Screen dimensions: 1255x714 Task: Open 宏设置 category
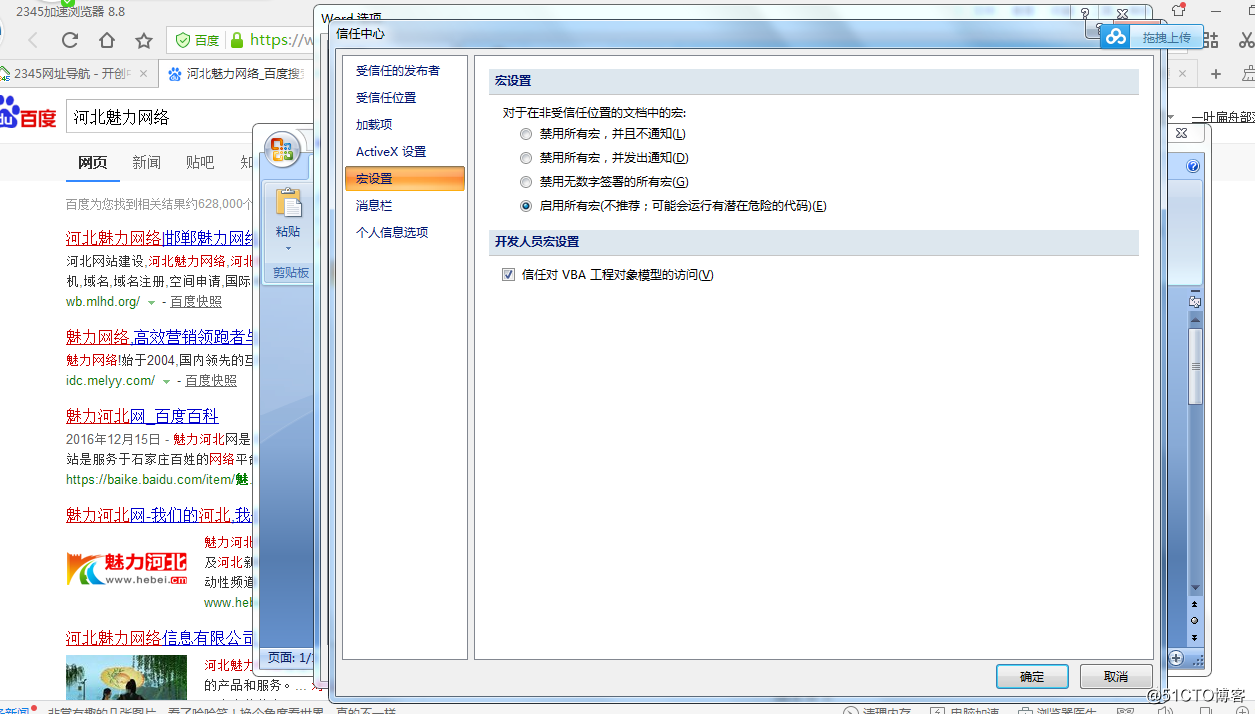(x=404, y=179)
